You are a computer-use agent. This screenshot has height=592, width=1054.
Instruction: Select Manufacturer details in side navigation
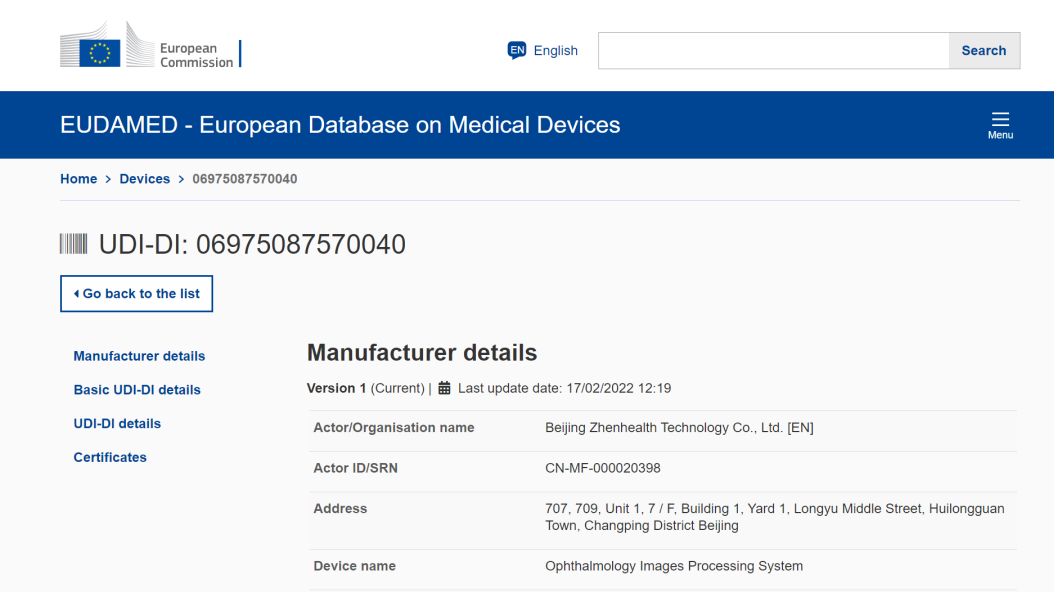tap(139, 356)
